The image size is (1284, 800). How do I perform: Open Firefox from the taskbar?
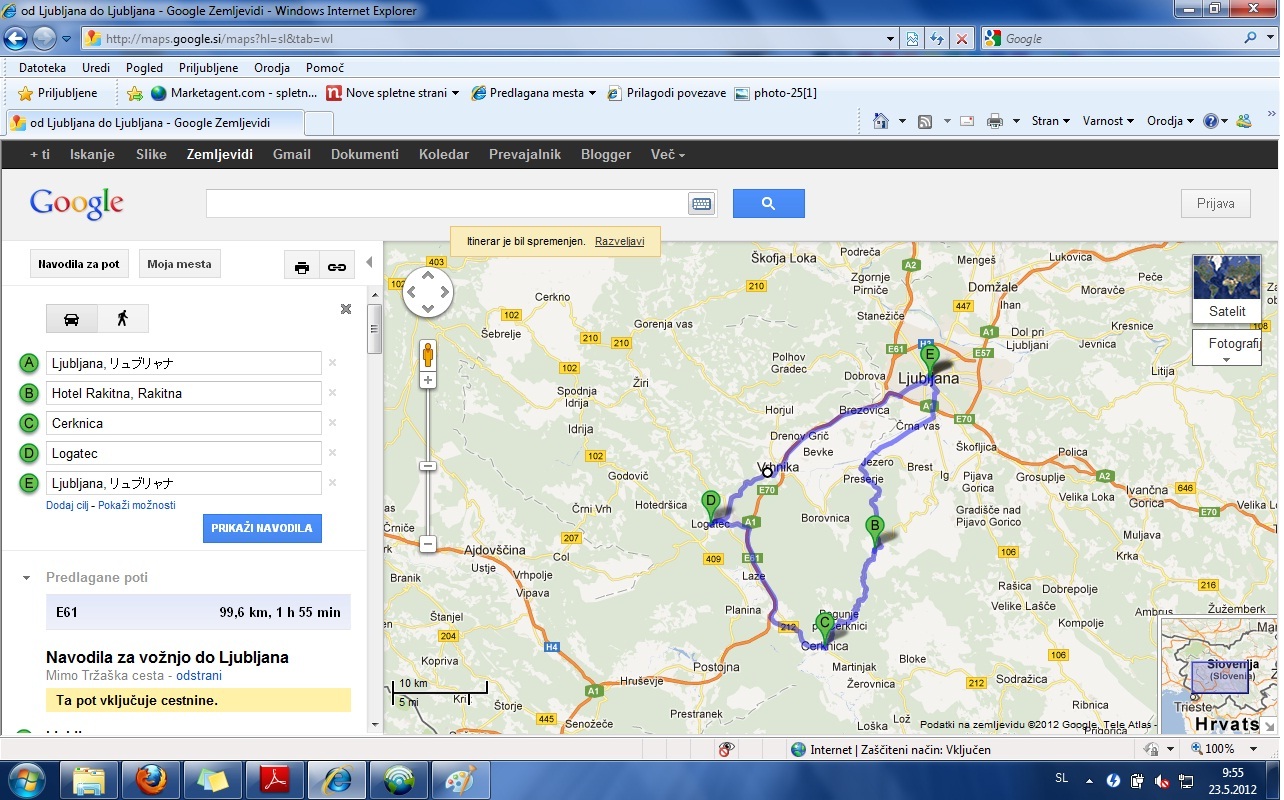click(151, 780)
